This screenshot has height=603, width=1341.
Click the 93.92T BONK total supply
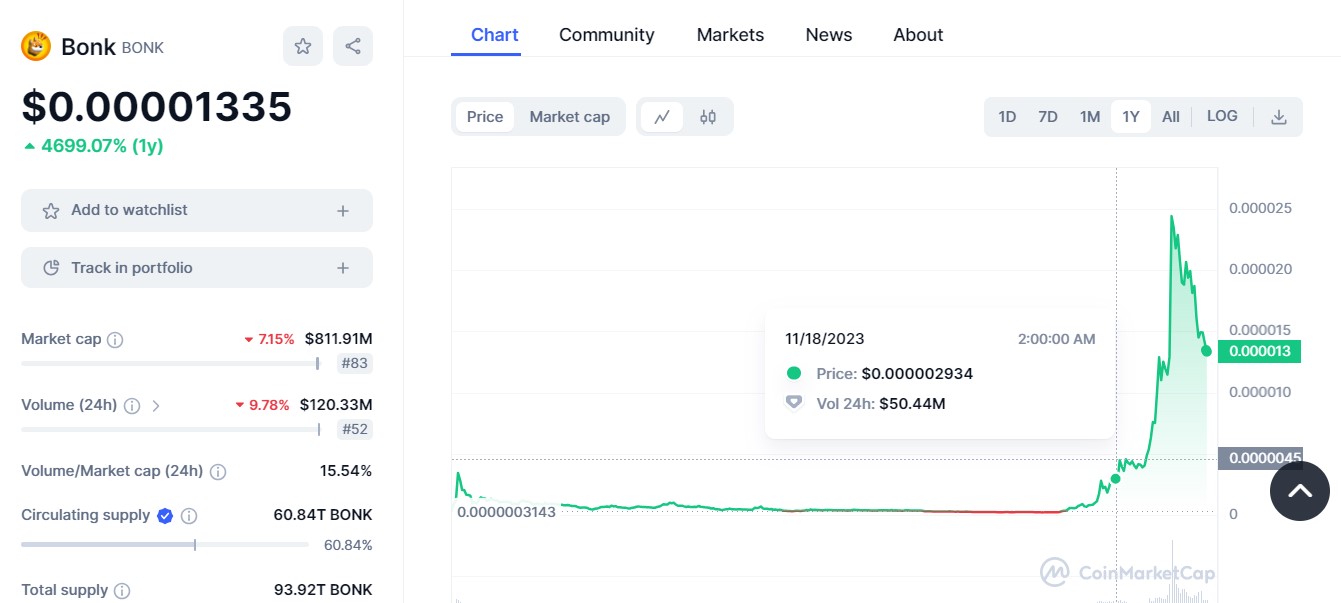[323, 590]
